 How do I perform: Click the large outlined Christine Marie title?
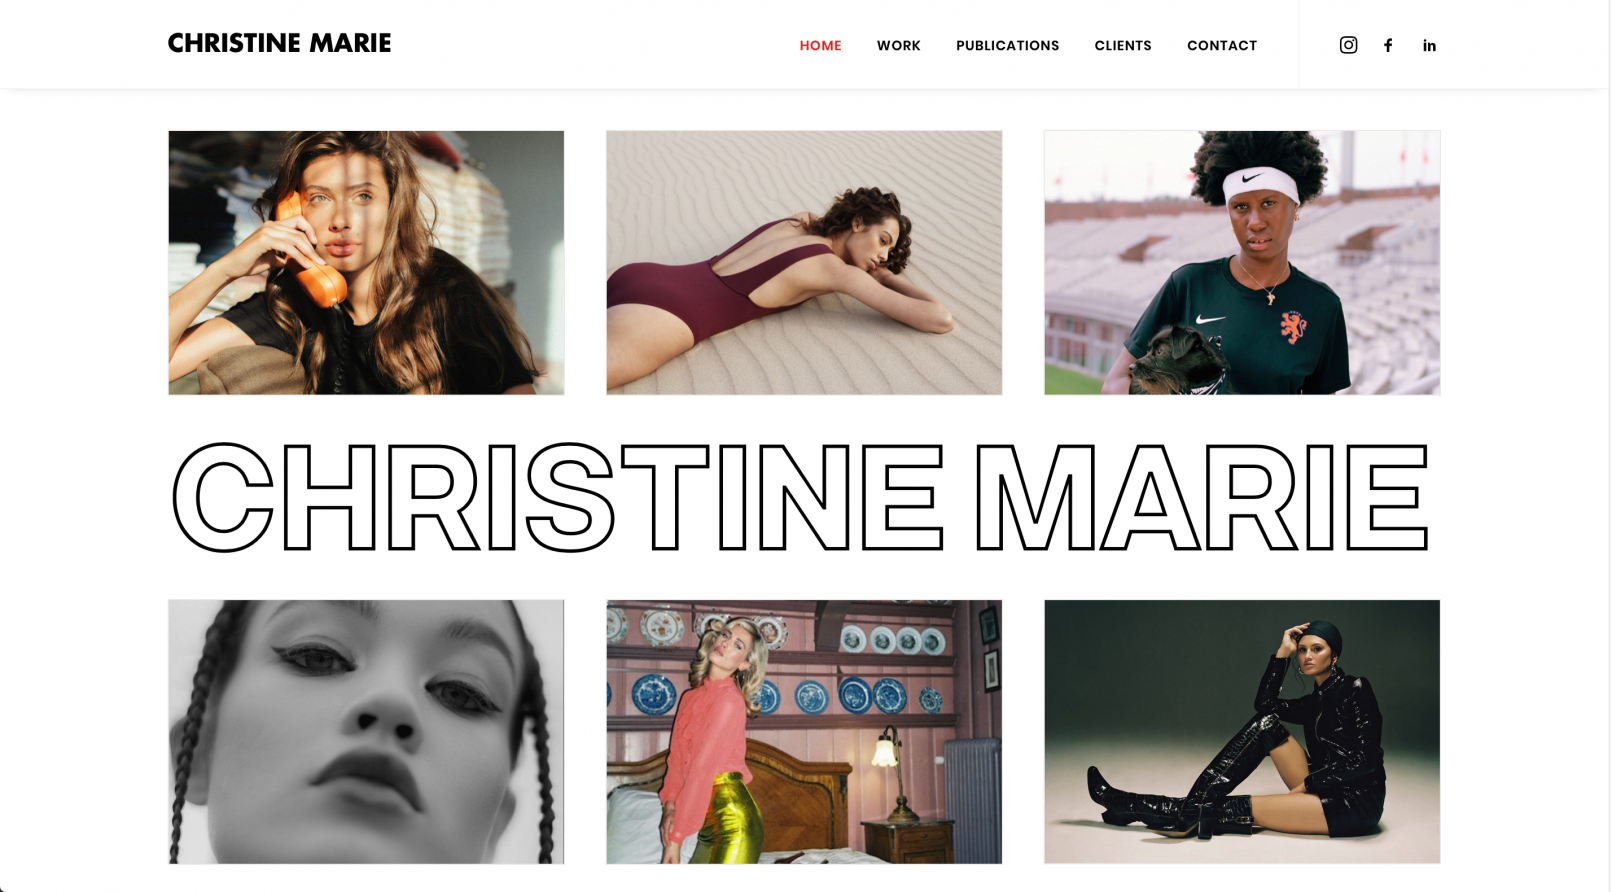click(800, 497)
